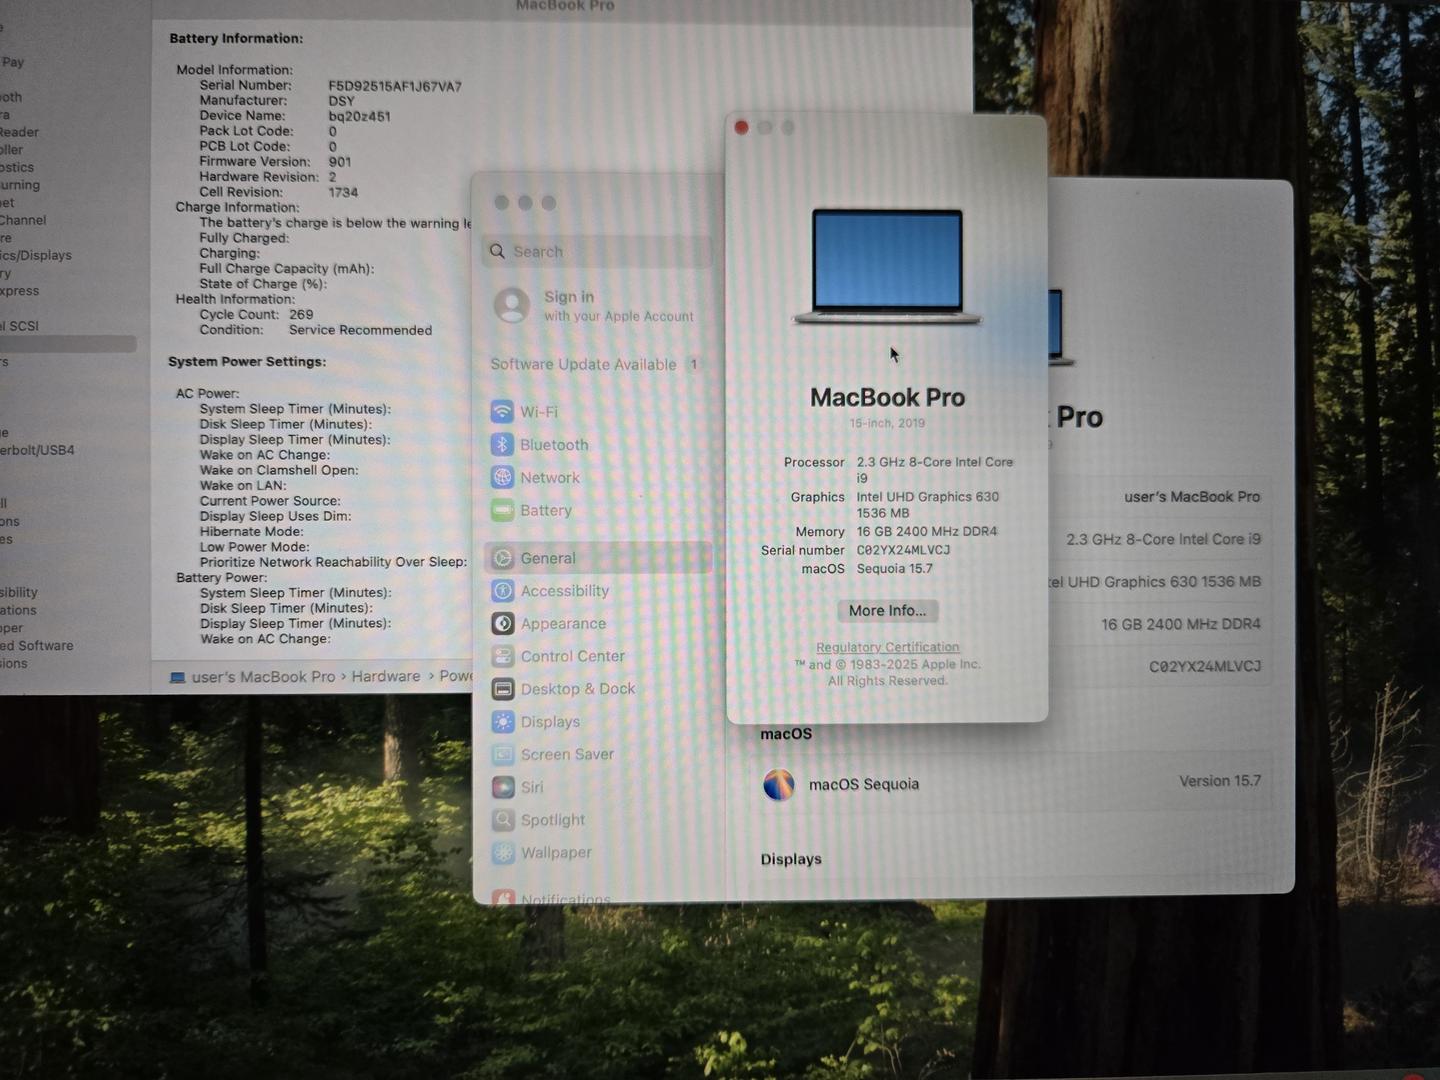
Task: Select Graphics/Displays in System Information sidebar
Action: (36, 255)
